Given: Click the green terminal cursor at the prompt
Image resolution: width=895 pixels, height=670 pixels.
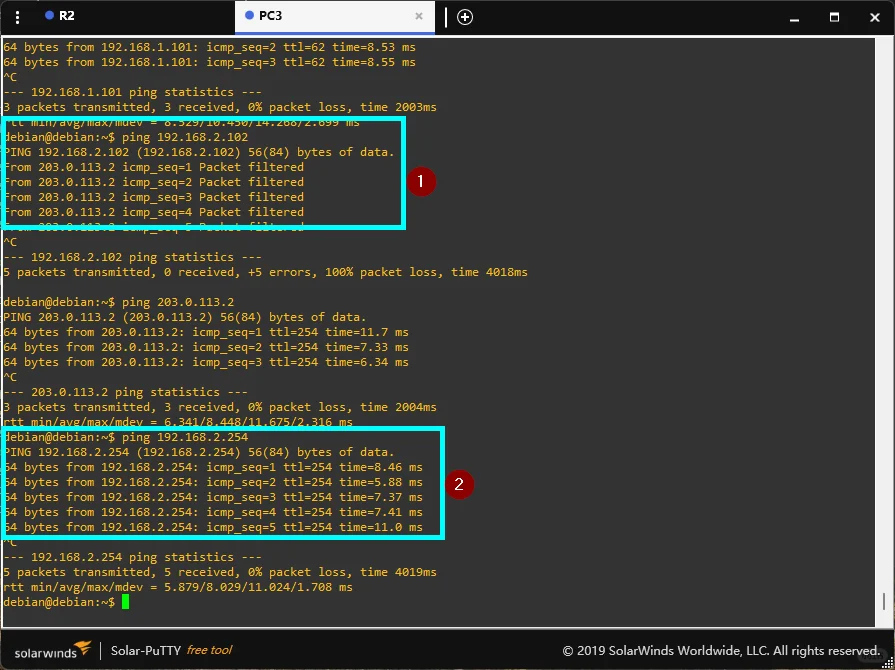Looking at the screenshot, I should [126, 602].
